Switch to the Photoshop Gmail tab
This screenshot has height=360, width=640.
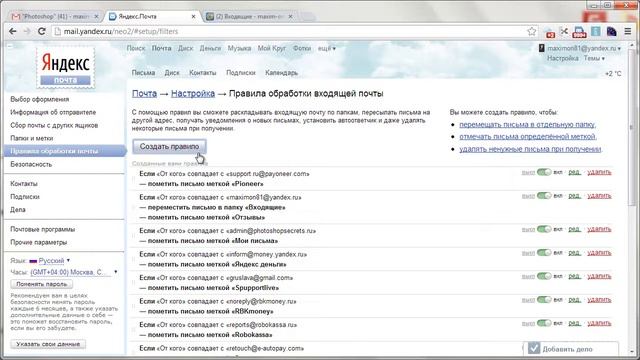[x=55, y=16]
